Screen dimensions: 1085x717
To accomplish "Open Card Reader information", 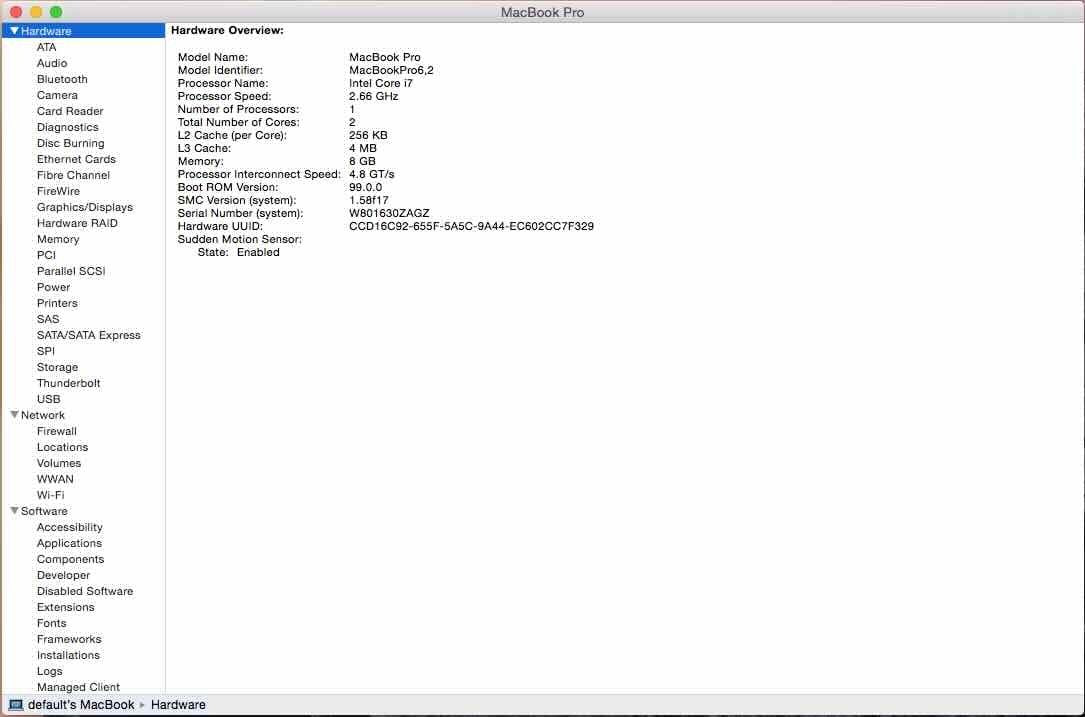I will point(70,111).
